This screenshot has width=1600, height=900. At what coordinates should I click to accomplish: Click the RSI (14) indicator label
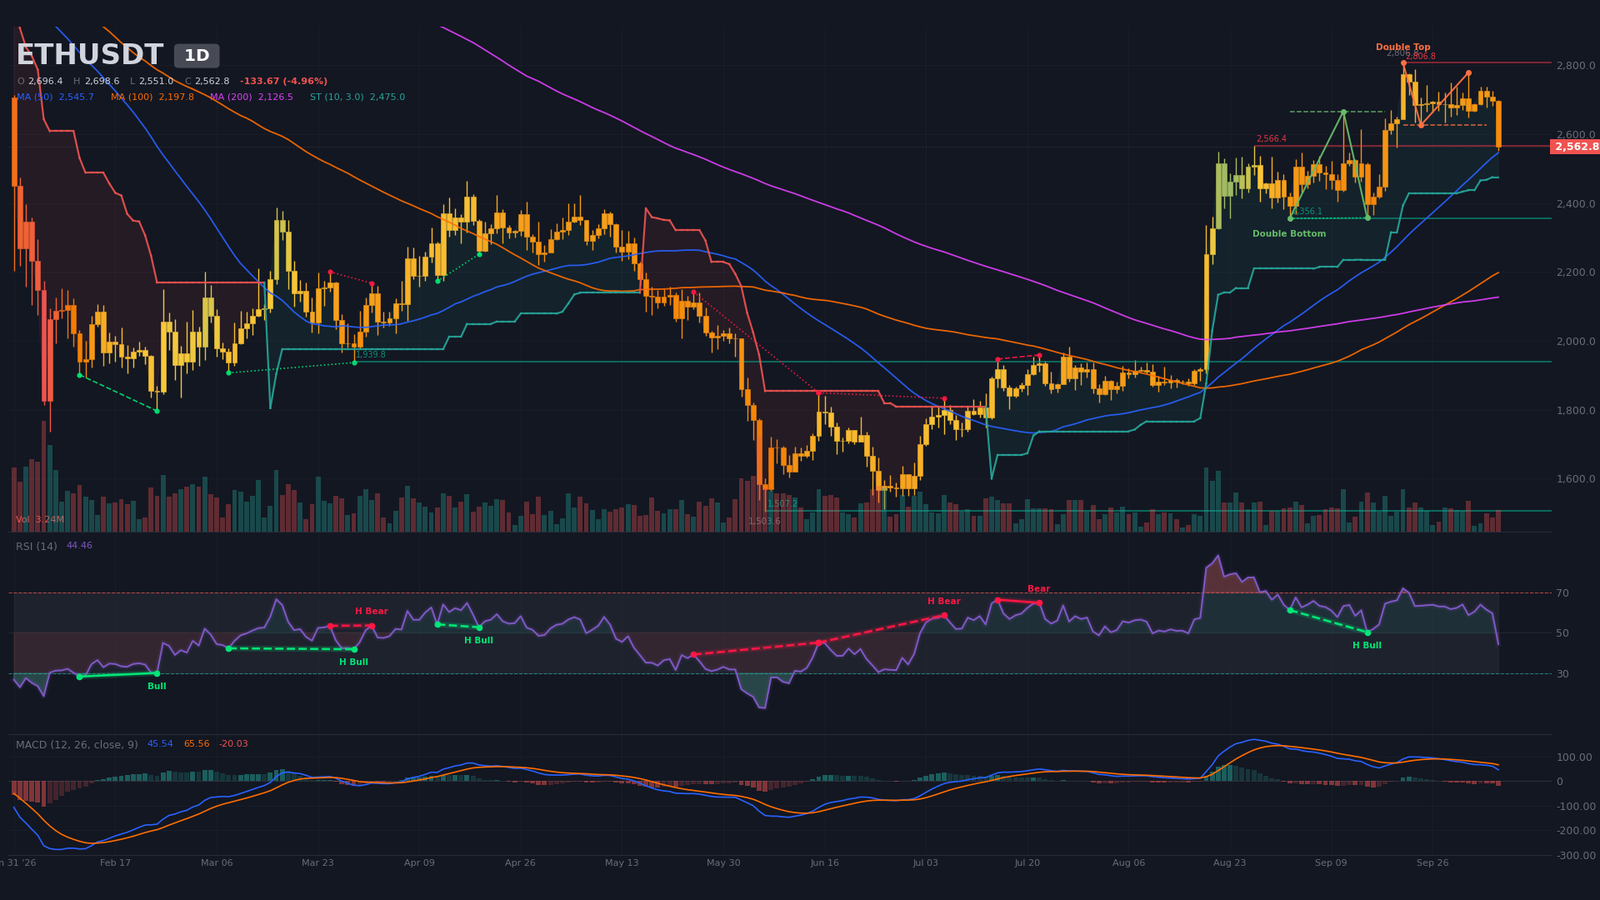(x=36, y=546)
